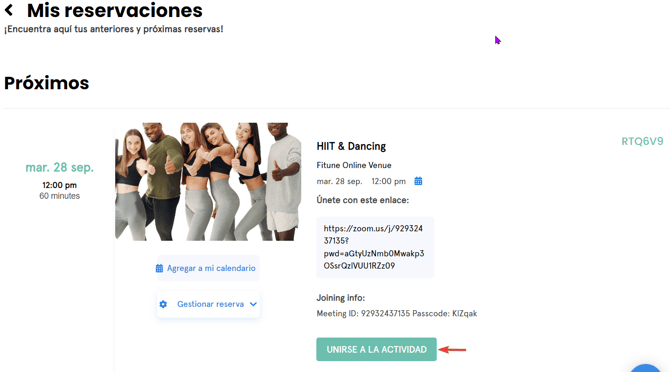670x372 pixels.
Task: Open the HIIT & Dancing class photo
Action: click(208, 182)
